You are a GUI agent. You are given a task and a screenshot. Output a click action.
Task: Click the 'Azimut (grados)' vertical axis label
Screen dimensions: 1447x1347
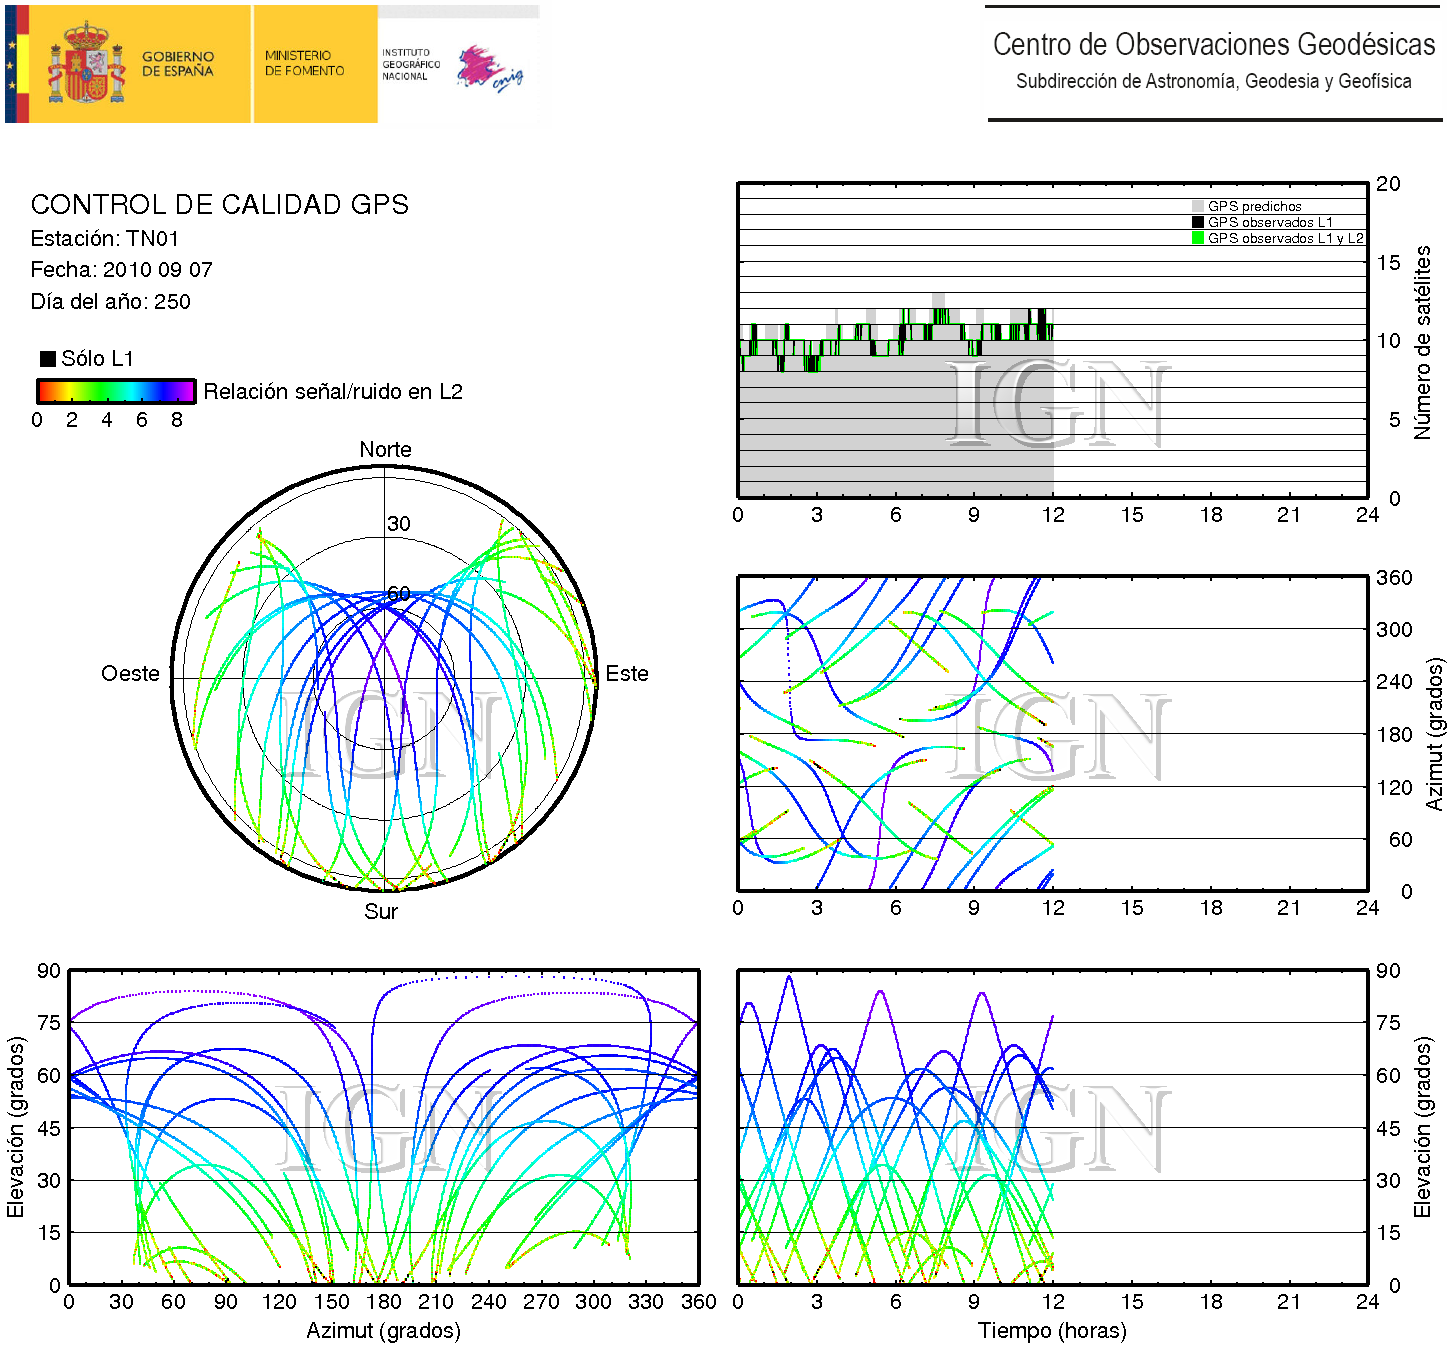(1434, 734)
